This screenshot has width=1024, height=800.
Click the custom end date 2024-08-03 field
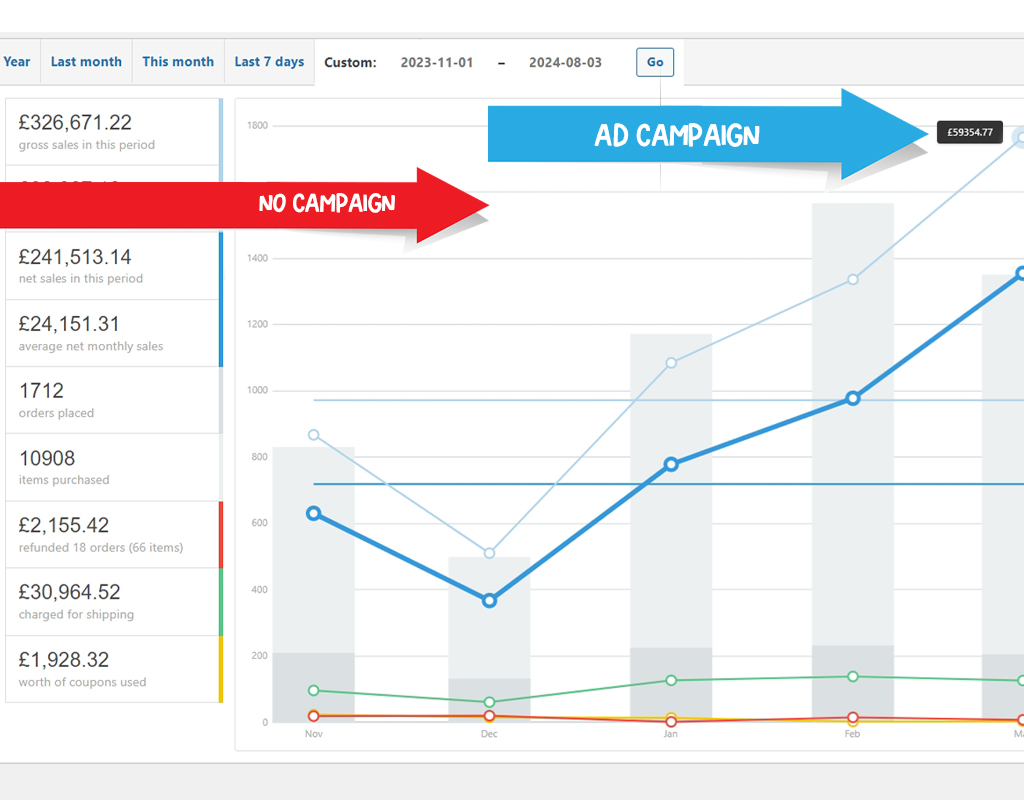pyautogui.click(x=565, y=62)
